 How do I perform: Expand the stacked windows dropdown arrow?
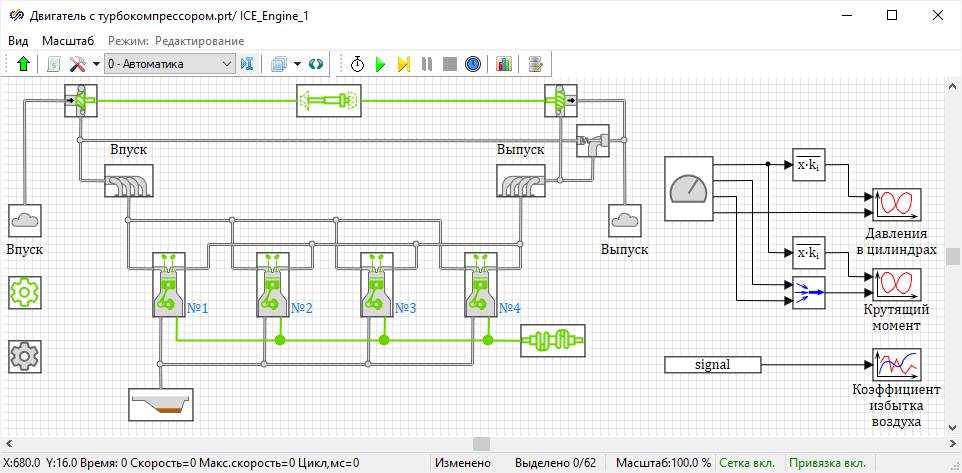297,64
